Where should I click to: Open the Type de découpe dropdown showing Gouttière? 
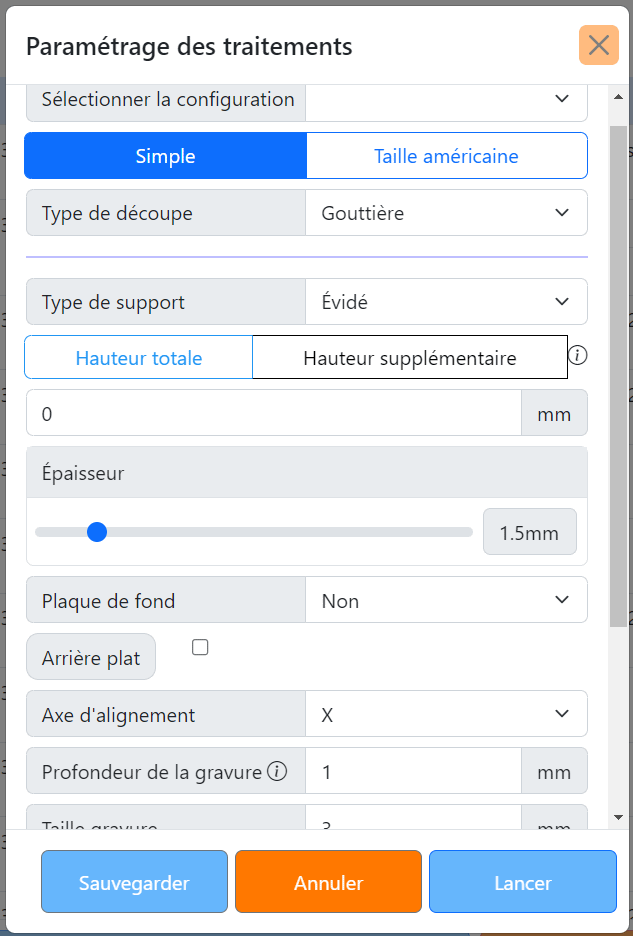(x=446, y=212)
